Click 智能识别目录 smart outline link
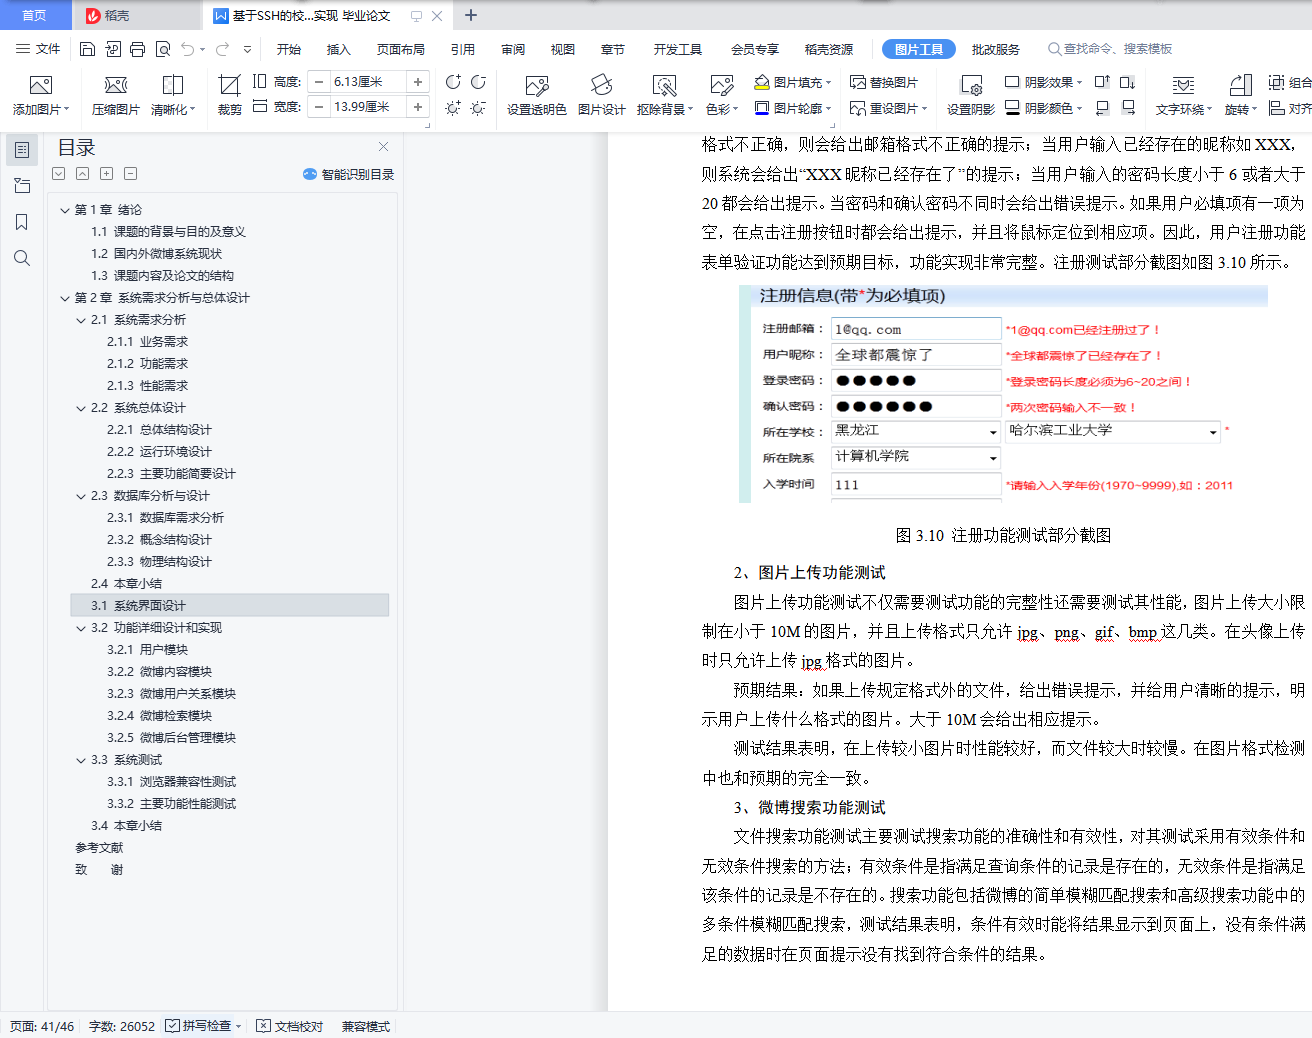This screenshot has height=1038, width=1312. point(349,174)
